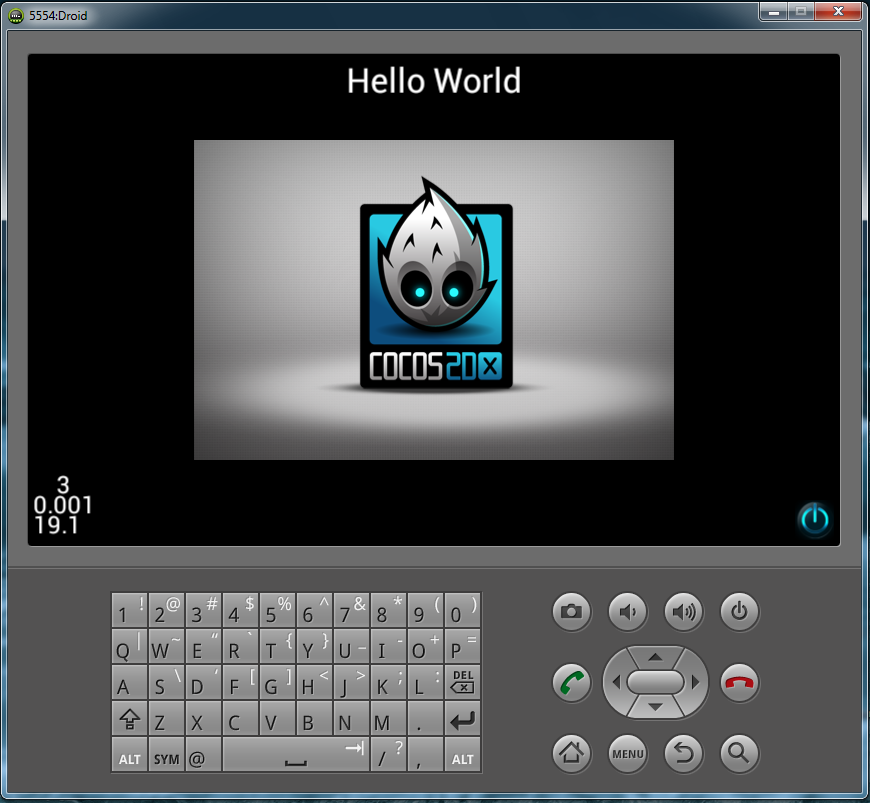Click the B key
870x803 pixels.
coord(314,718)
